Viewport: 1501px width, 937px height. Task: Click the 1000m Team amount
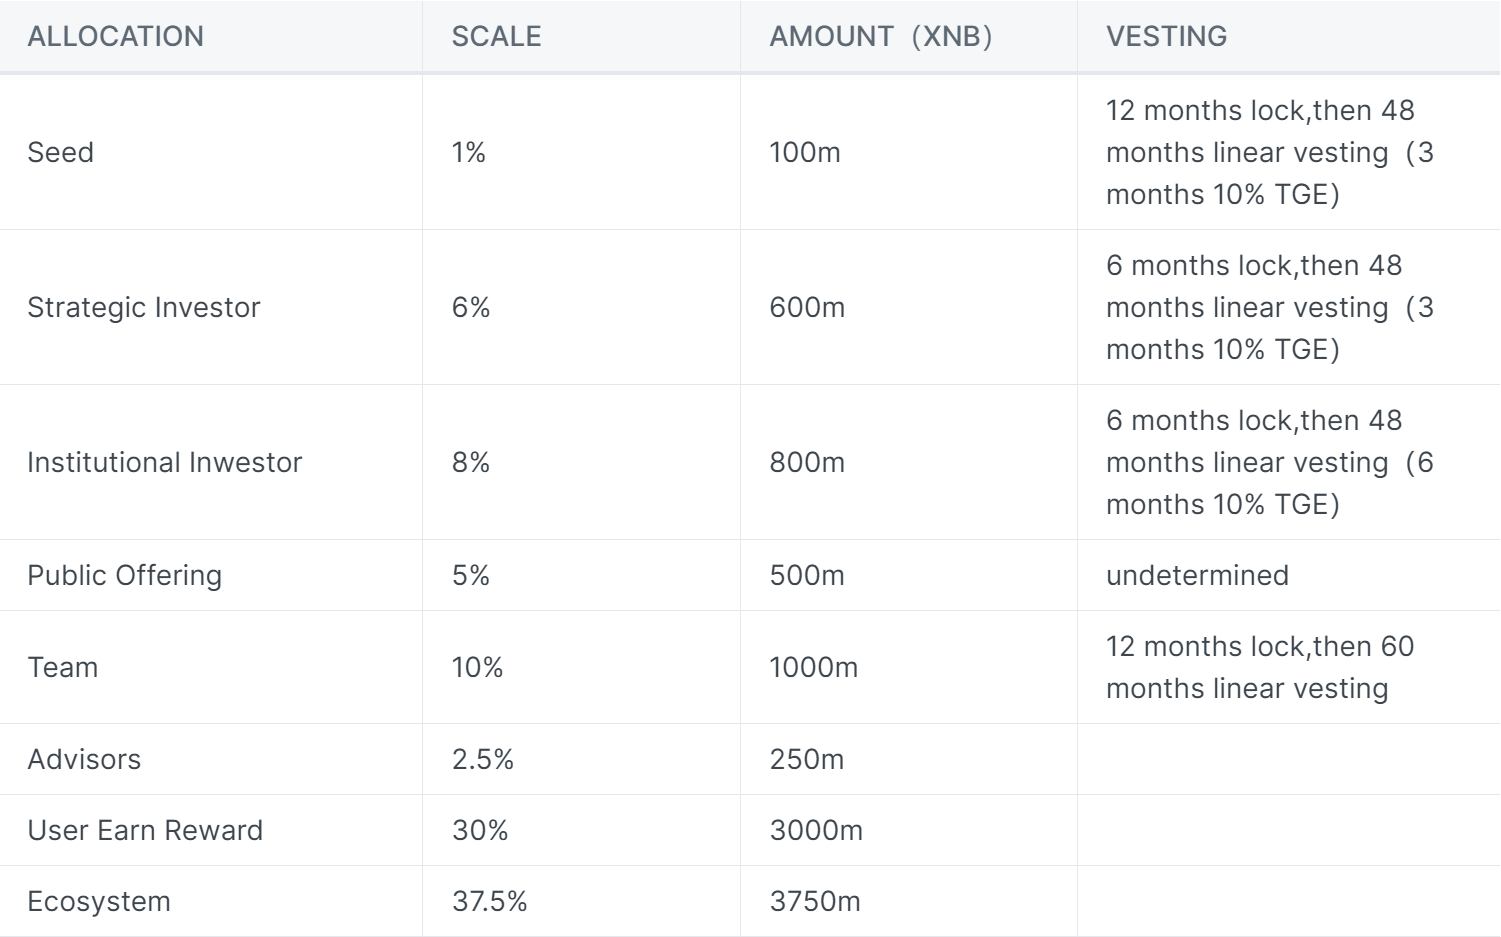[814, 668]
